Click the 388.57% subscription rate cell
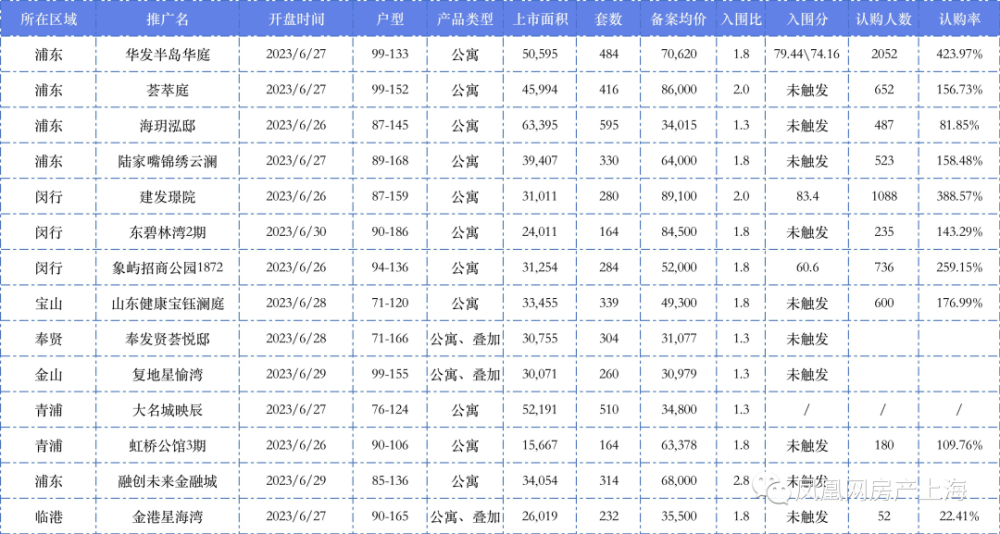Viewport: 1000px width, 534px height. click(x=959, y=197)
